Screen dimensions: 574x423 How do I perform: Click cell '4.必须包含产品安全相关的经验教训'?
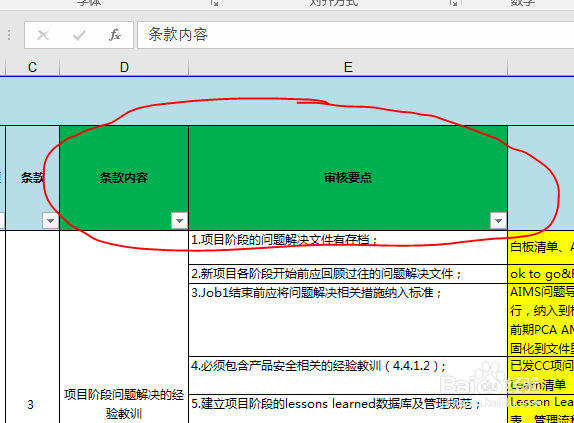click(348, 375)
